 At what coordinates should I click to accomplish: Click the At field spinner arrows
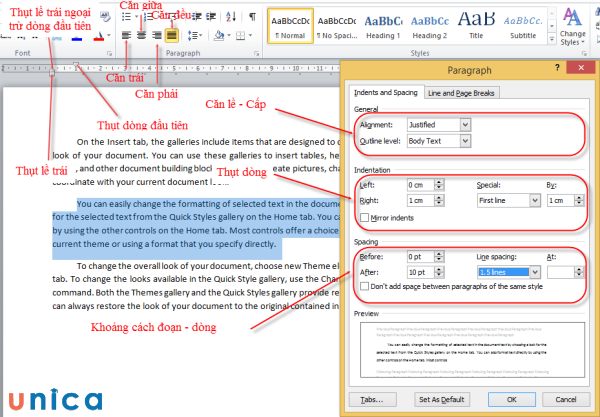[x=579, y=272]
